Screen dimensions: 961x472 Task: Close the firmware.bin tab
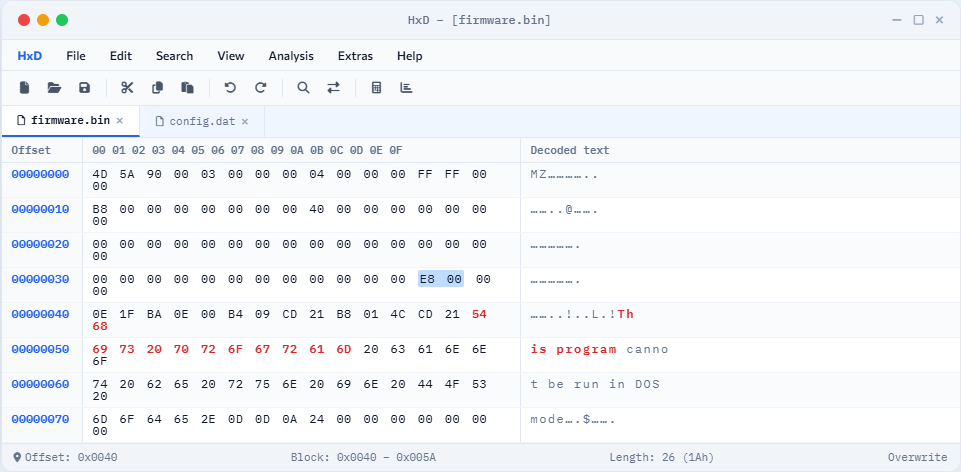pyautogui.click(x=120, y=121)
